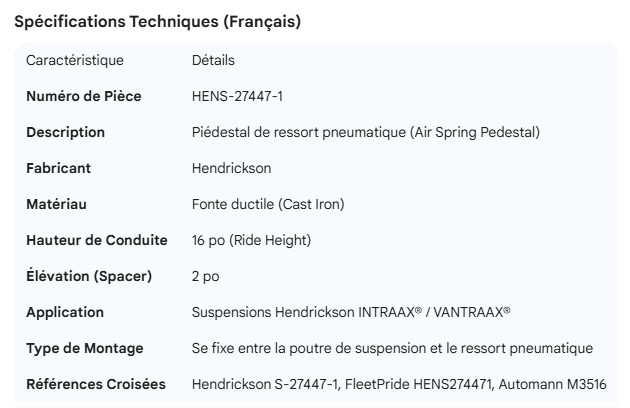Click the "Fonte ductile (Cast Iron)" value
Viewport: 630px width, 408px height.
point(268,204)
